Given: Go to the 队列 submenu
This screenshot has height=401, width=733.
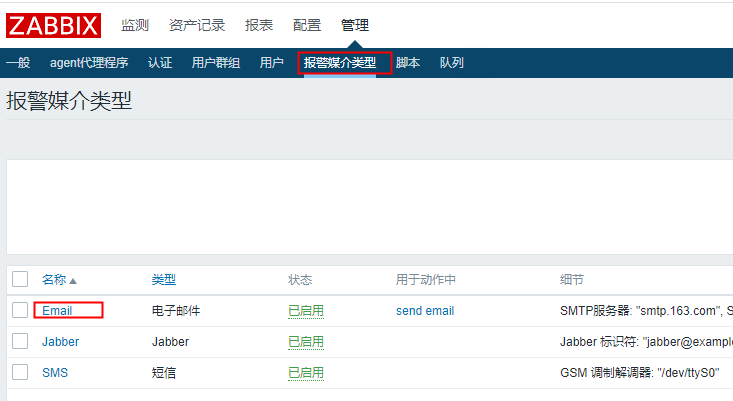Looking at the screenshot, I should tap(452, 63).
